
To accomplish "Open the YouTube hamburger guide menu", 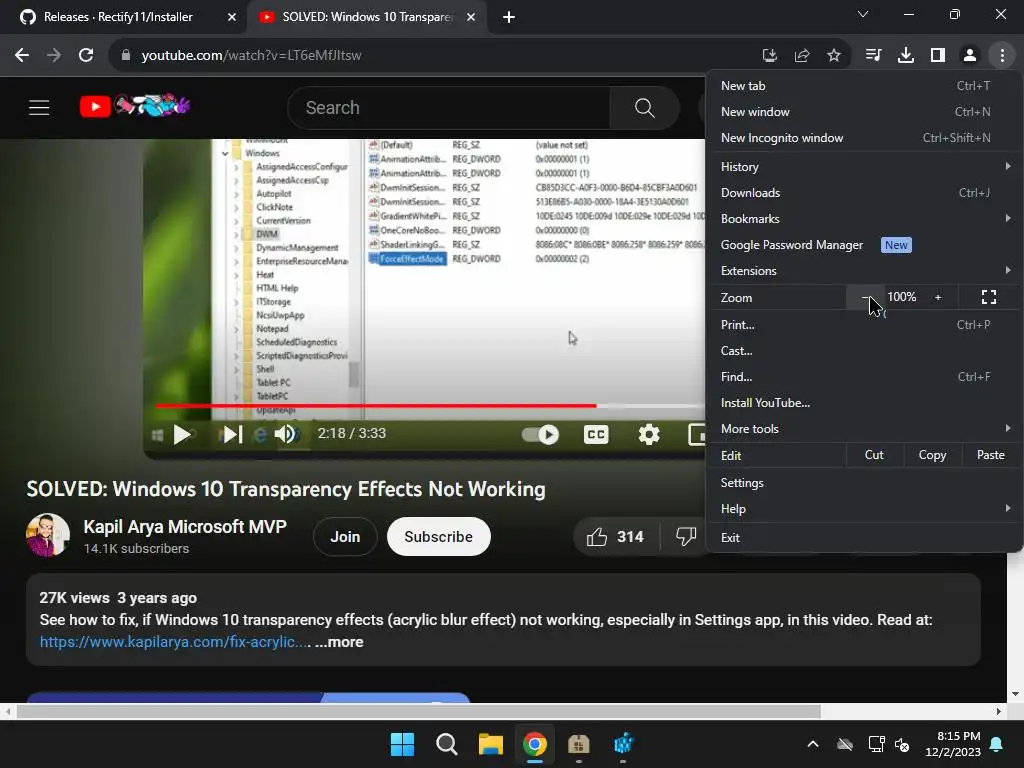I will pyautogui.click(x=39, y=108).
